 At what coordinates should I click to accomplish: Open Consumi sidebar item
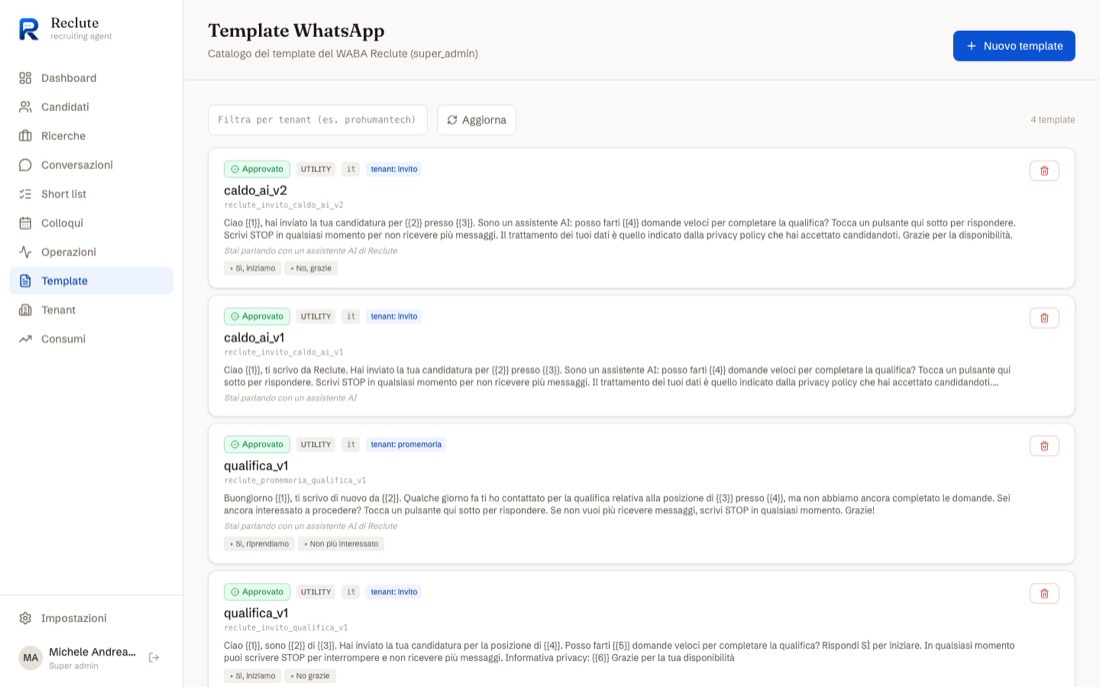point(91,339)
